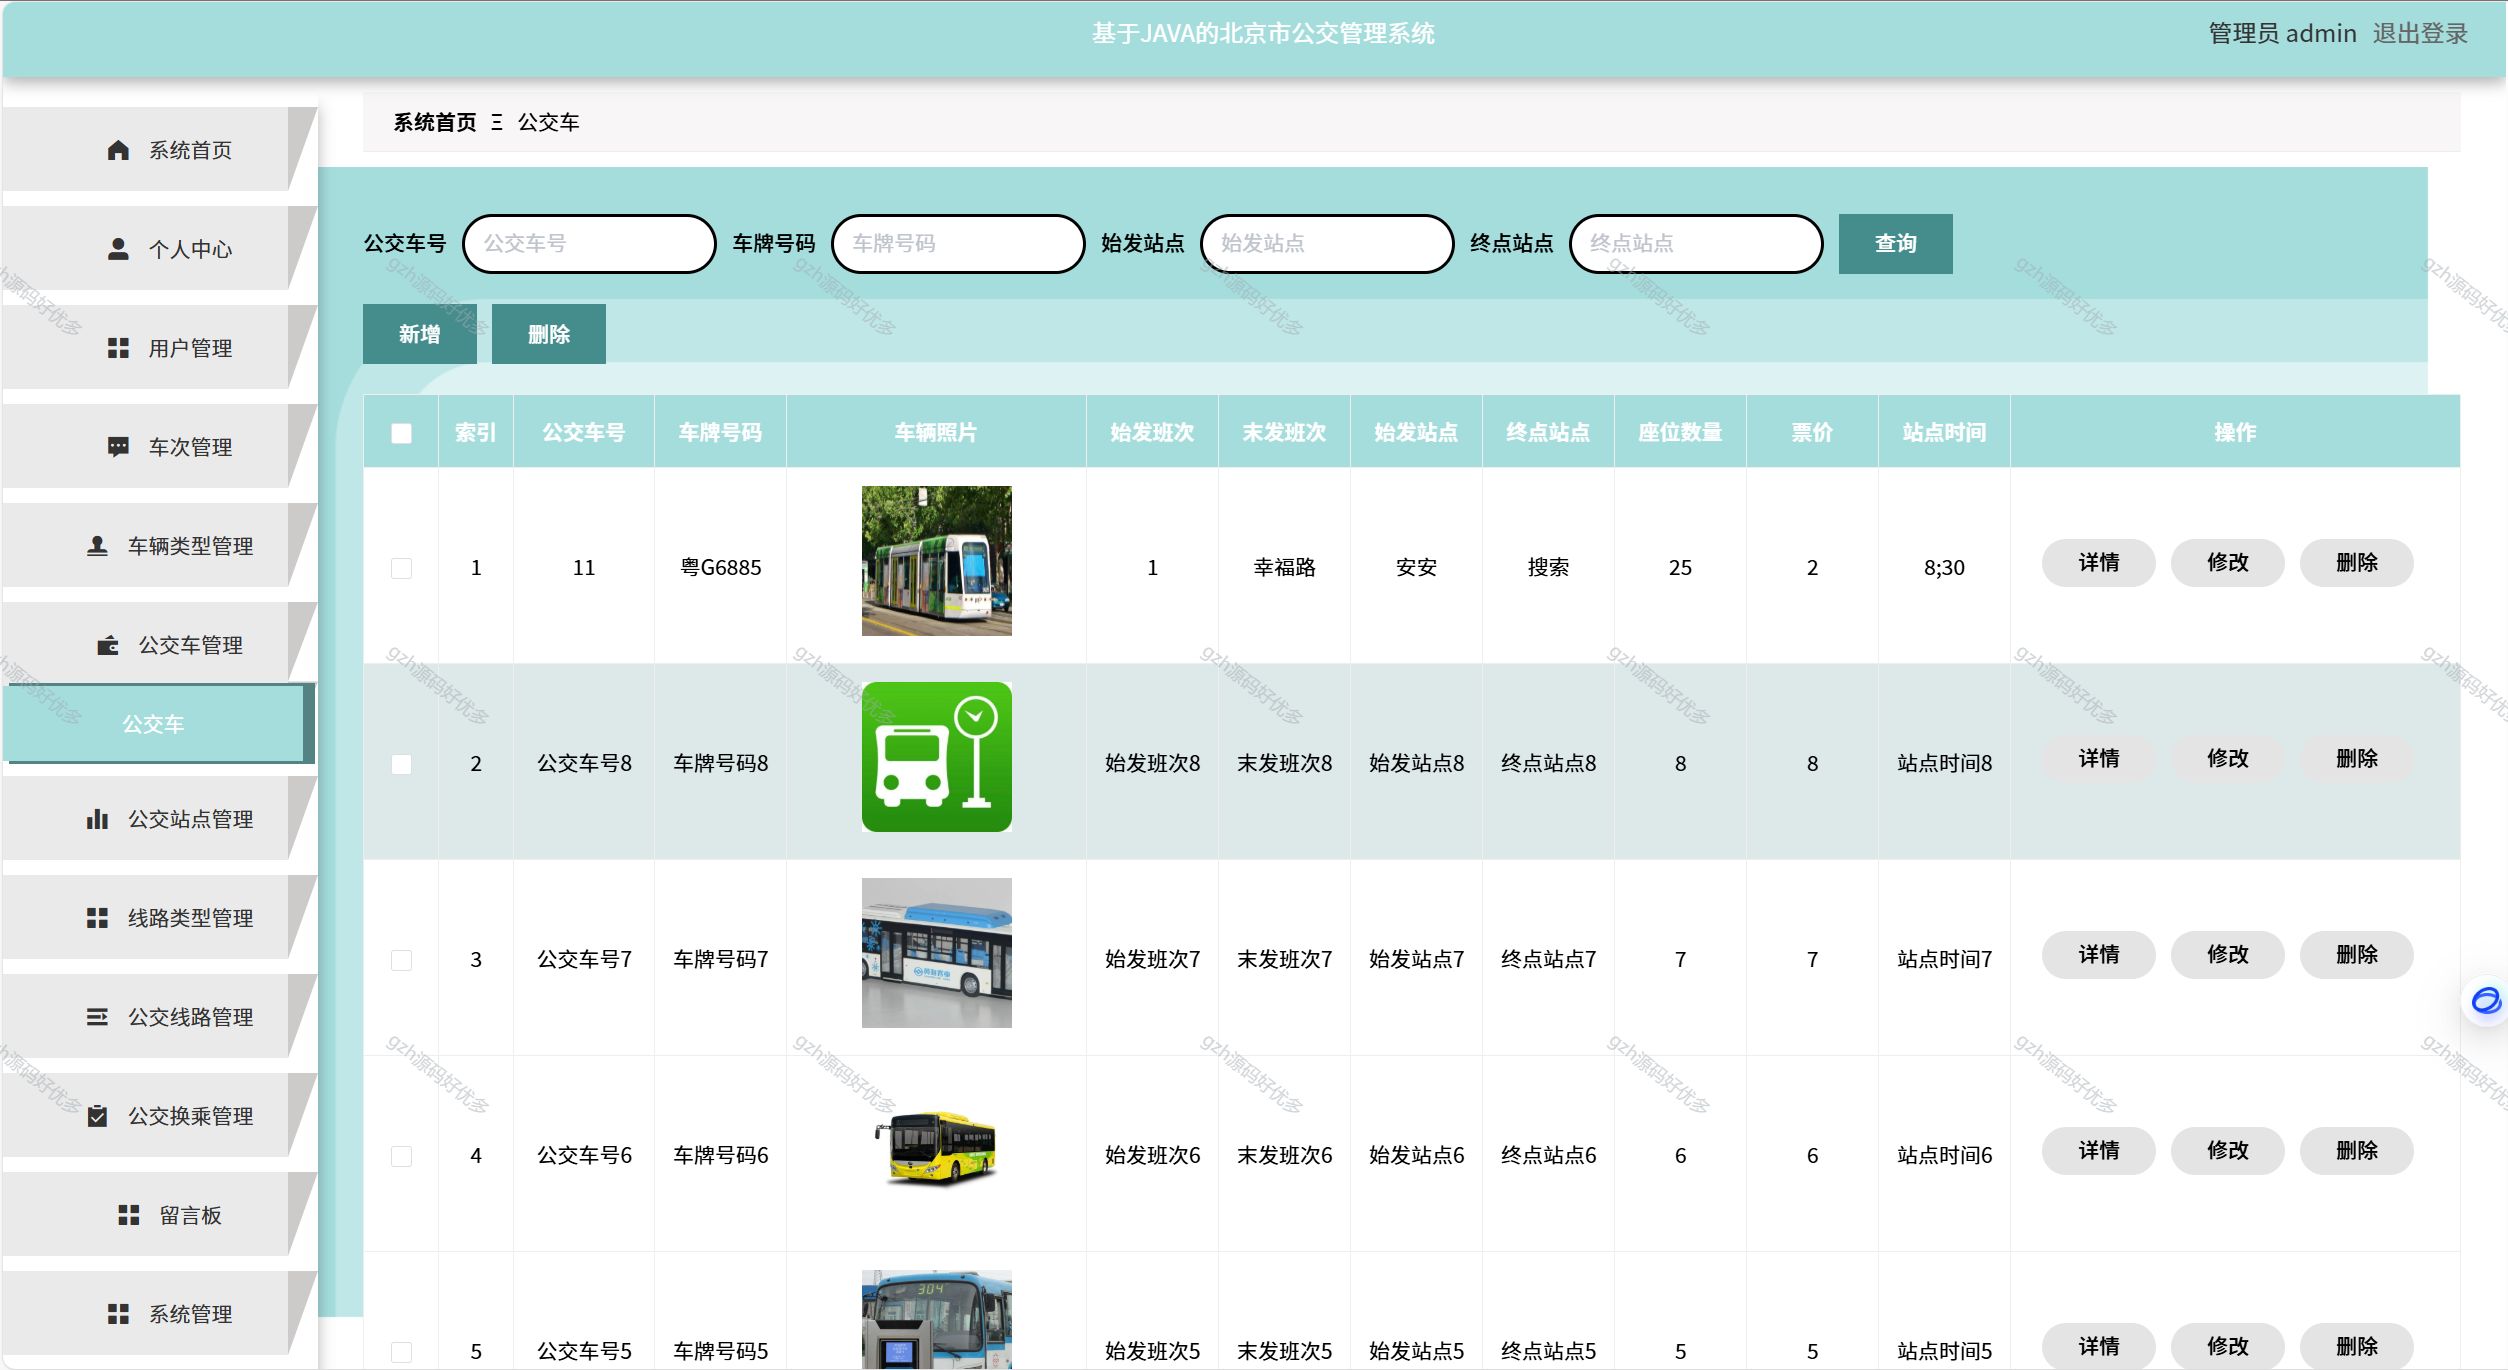Image resolution: width=2508 pixels, height=1370 pixels.
Task: Click the 车辆照片 column header
Action: 936,432
